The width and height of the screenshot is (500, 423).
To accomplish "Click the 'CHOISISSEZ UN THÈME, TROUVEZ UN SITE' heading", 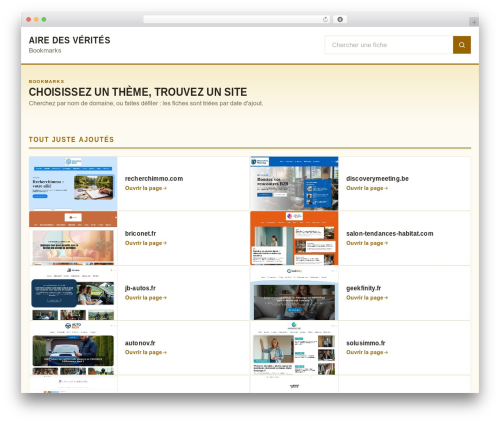I will [x=138, y=92].
